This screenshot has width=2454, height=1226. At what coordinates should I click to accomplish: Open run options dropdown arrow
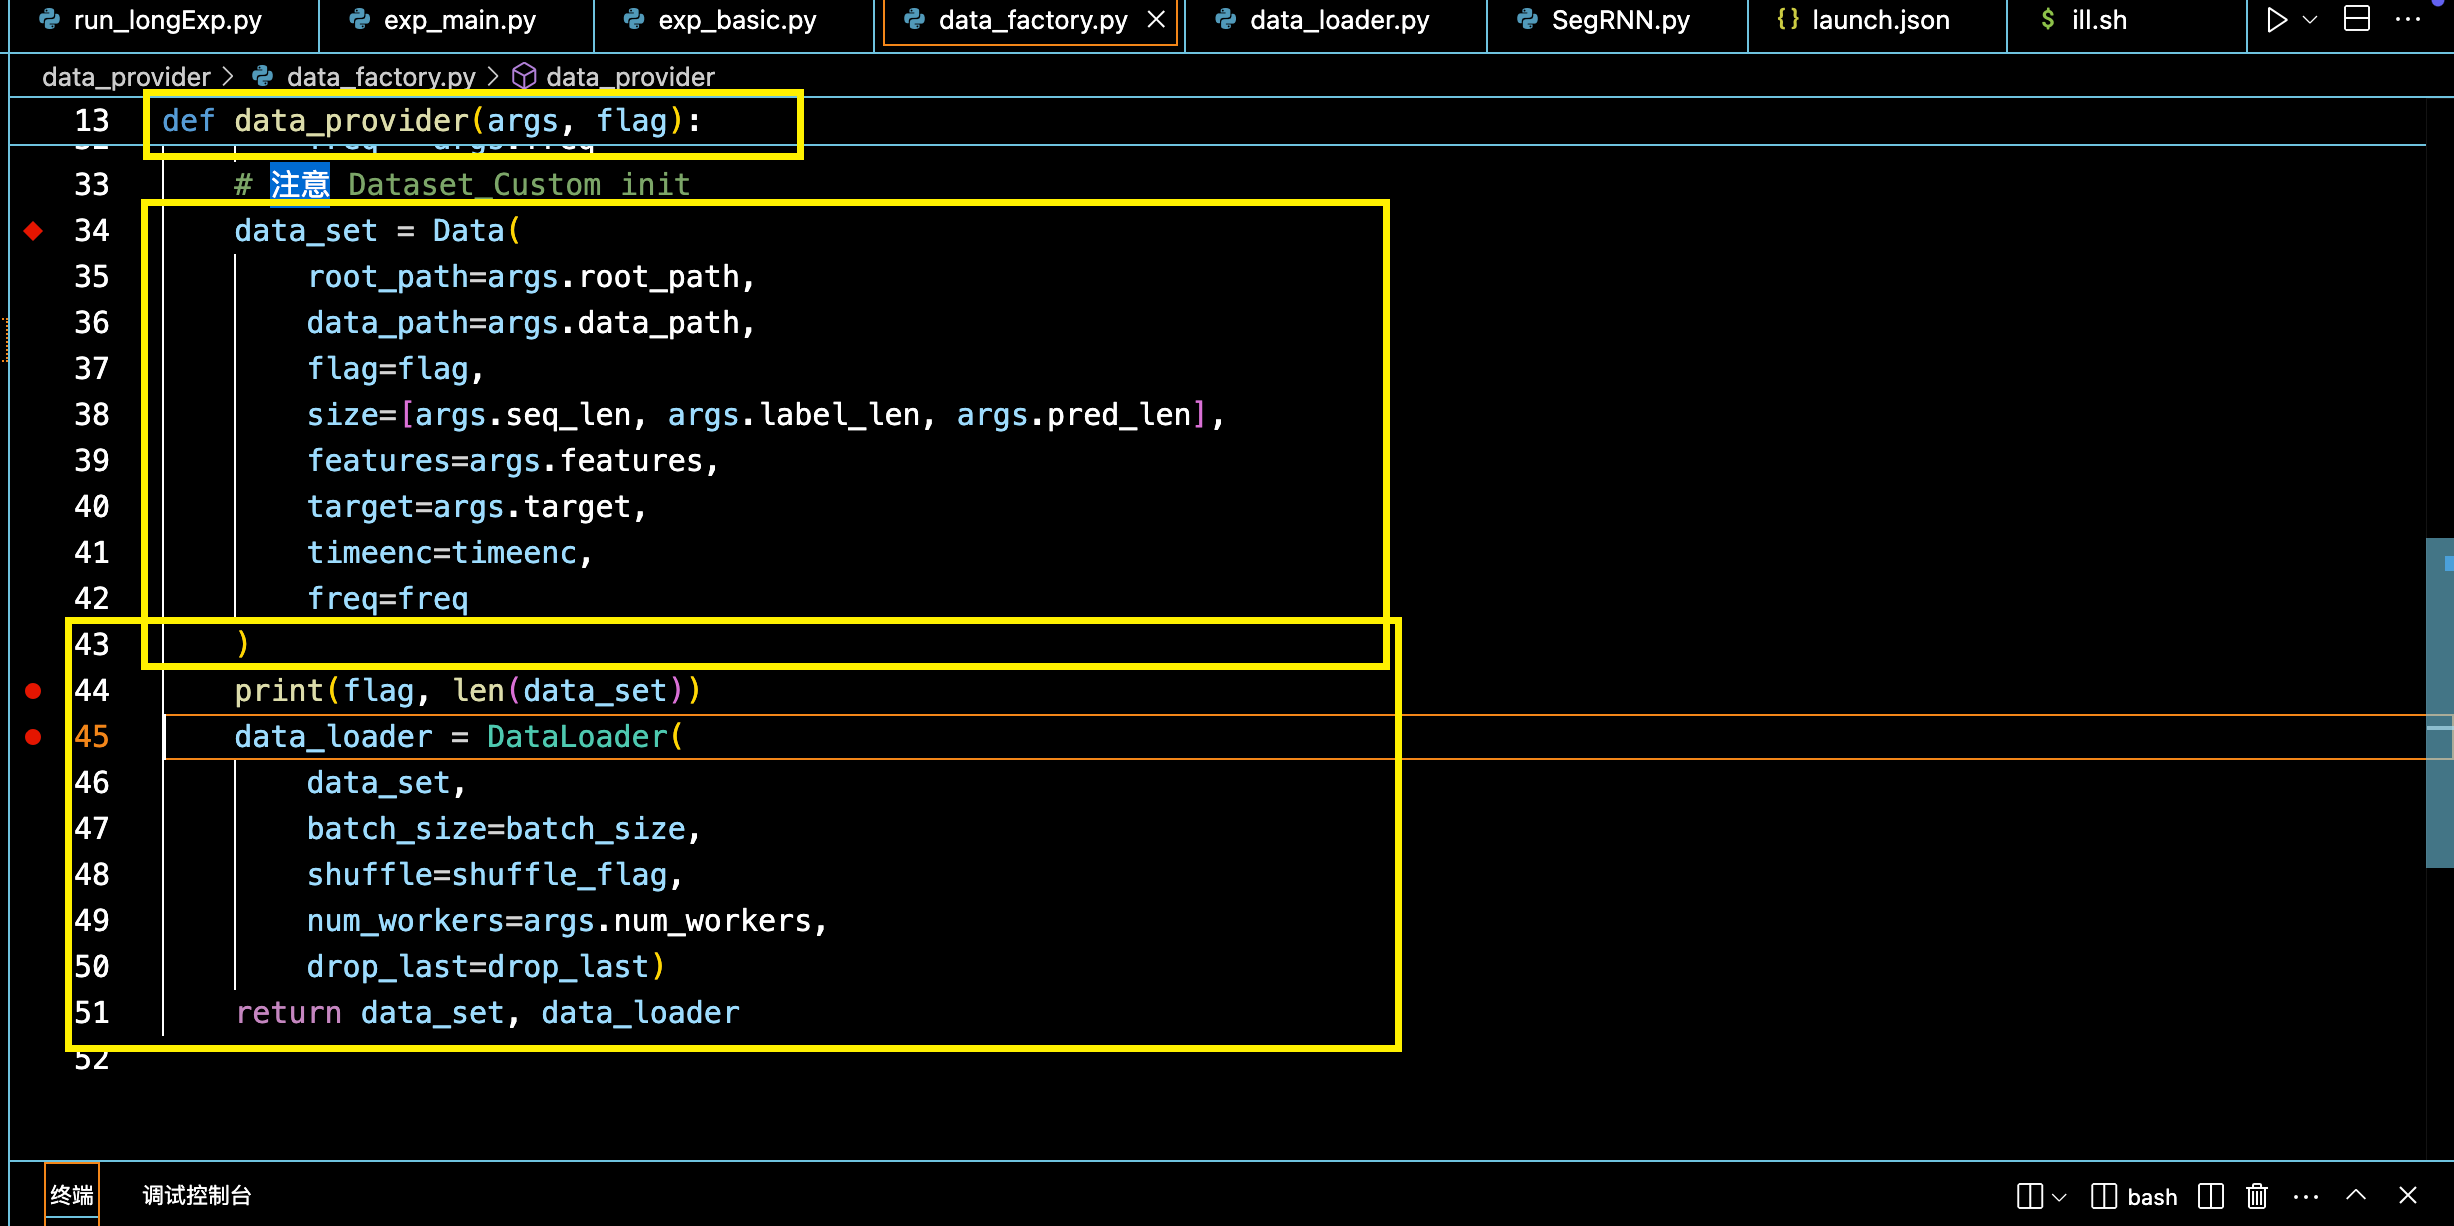tap(2310, 20)
